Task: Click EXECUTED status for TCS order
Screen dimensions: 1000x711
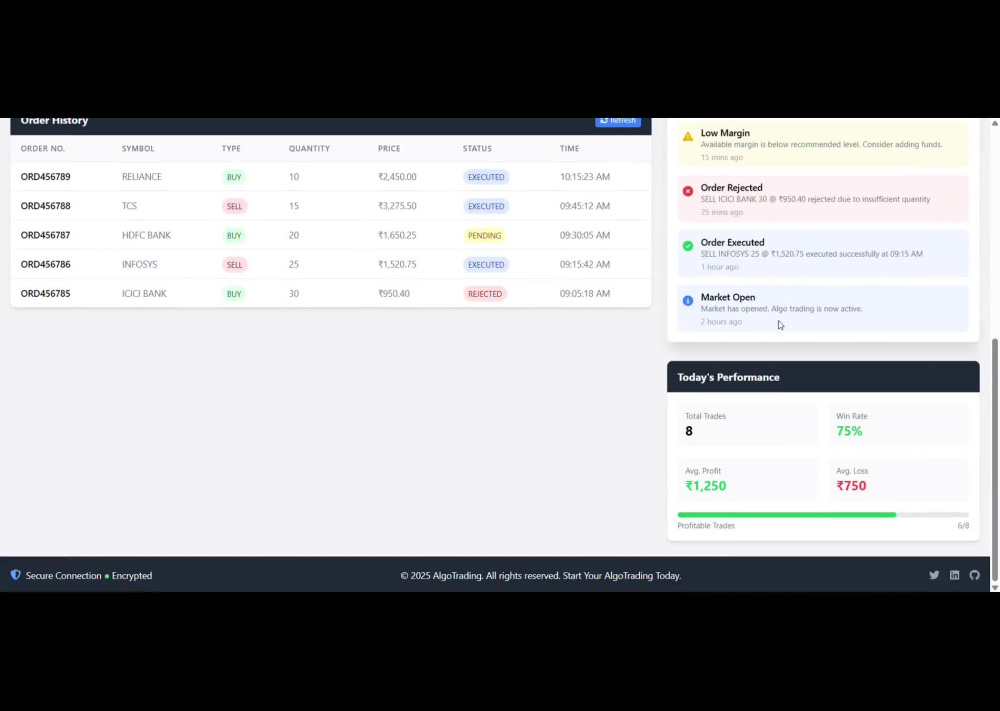Action: 486,207
